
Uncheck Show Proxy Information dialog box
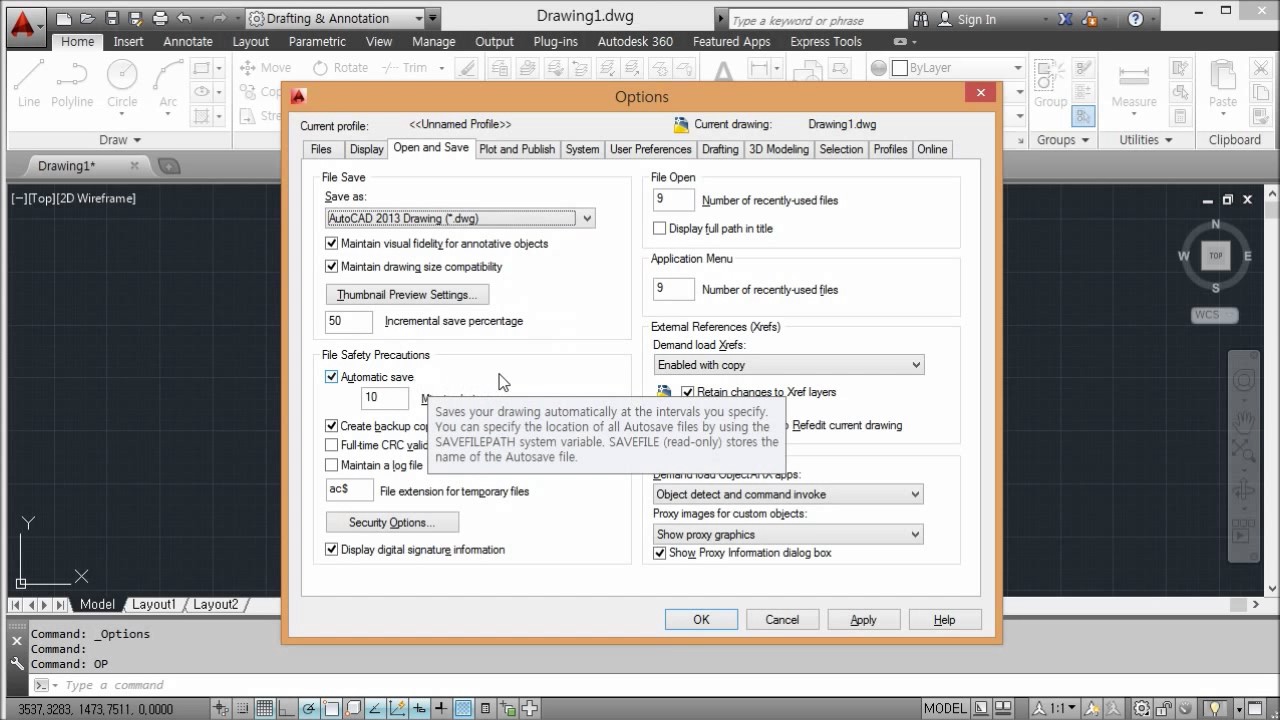(660, 553)
